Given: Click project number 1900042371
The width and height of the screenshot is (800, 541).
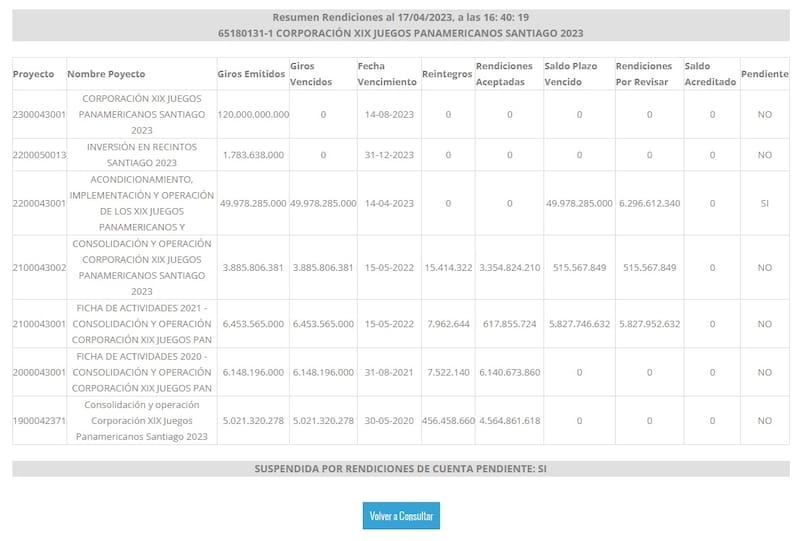Looking at the screenshot, I should [x=39, y=421].
